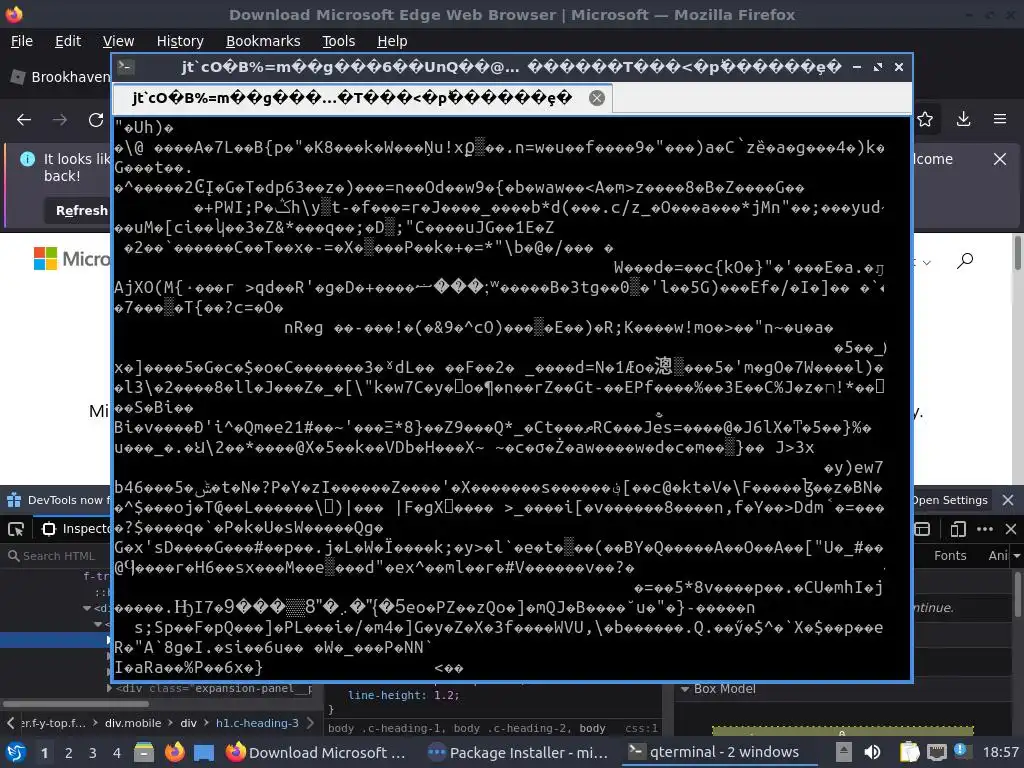Open the clipboard manager tray icon
1024x768 pixels.
pos(908,752)
